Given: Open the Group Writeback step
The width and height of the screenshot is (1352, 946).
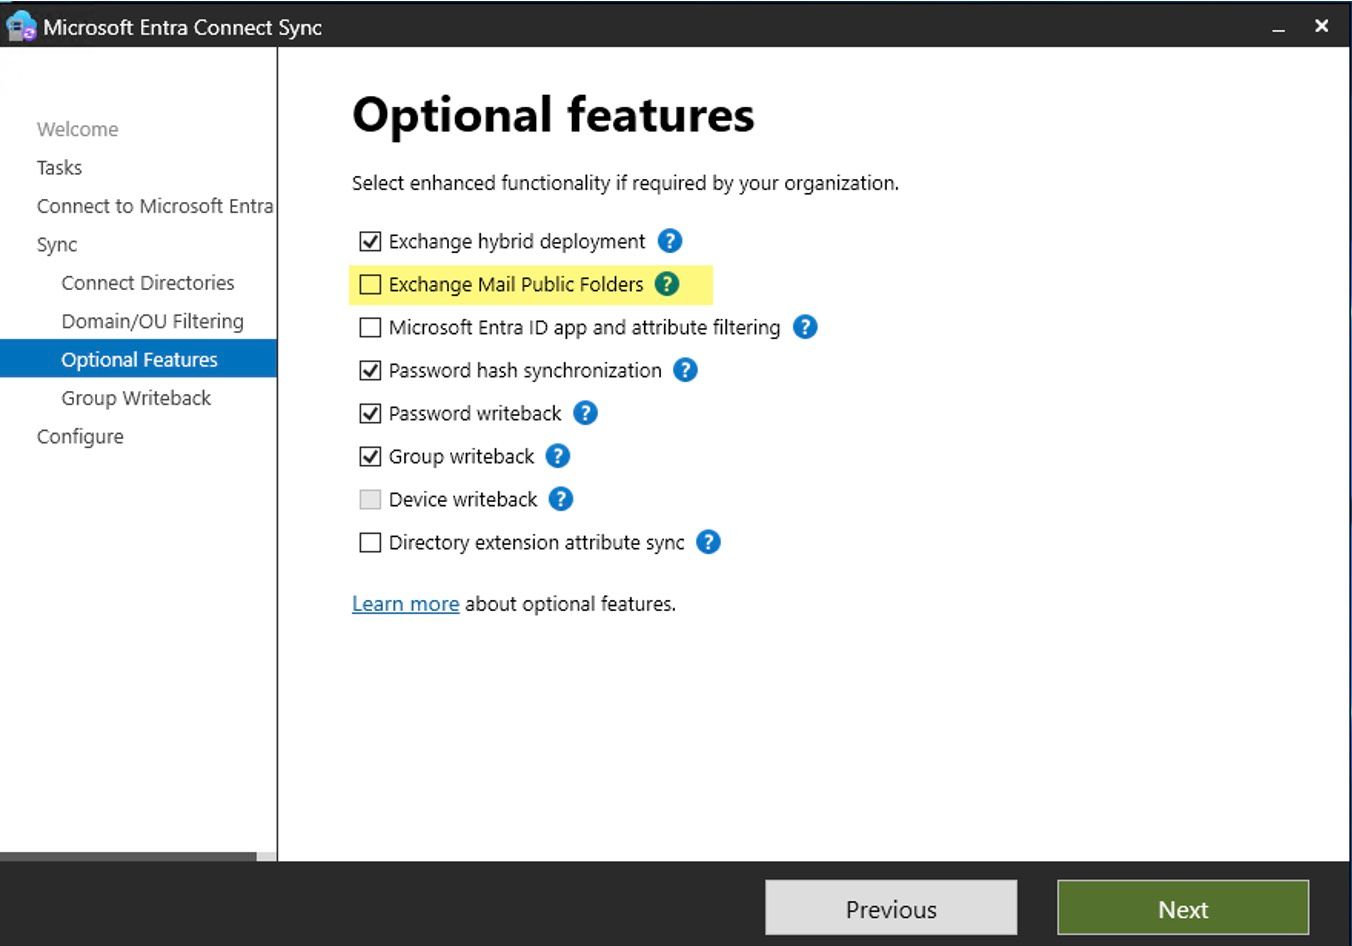Looking at the screenshot, I should coord(136,398).
